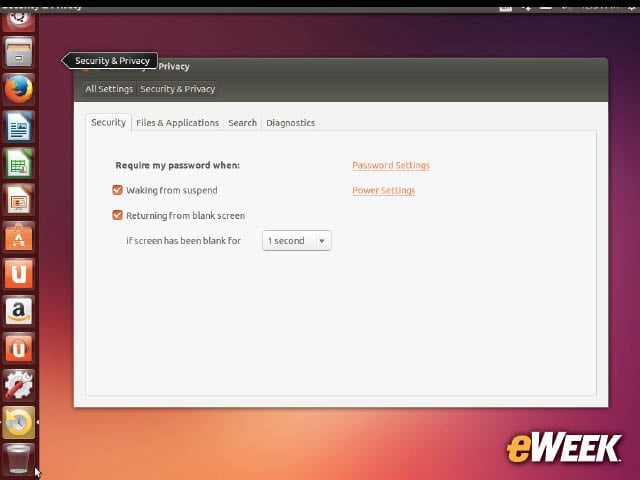Switch to the Security tab
This screenshot has width=640, height=480.
(108, 122)
